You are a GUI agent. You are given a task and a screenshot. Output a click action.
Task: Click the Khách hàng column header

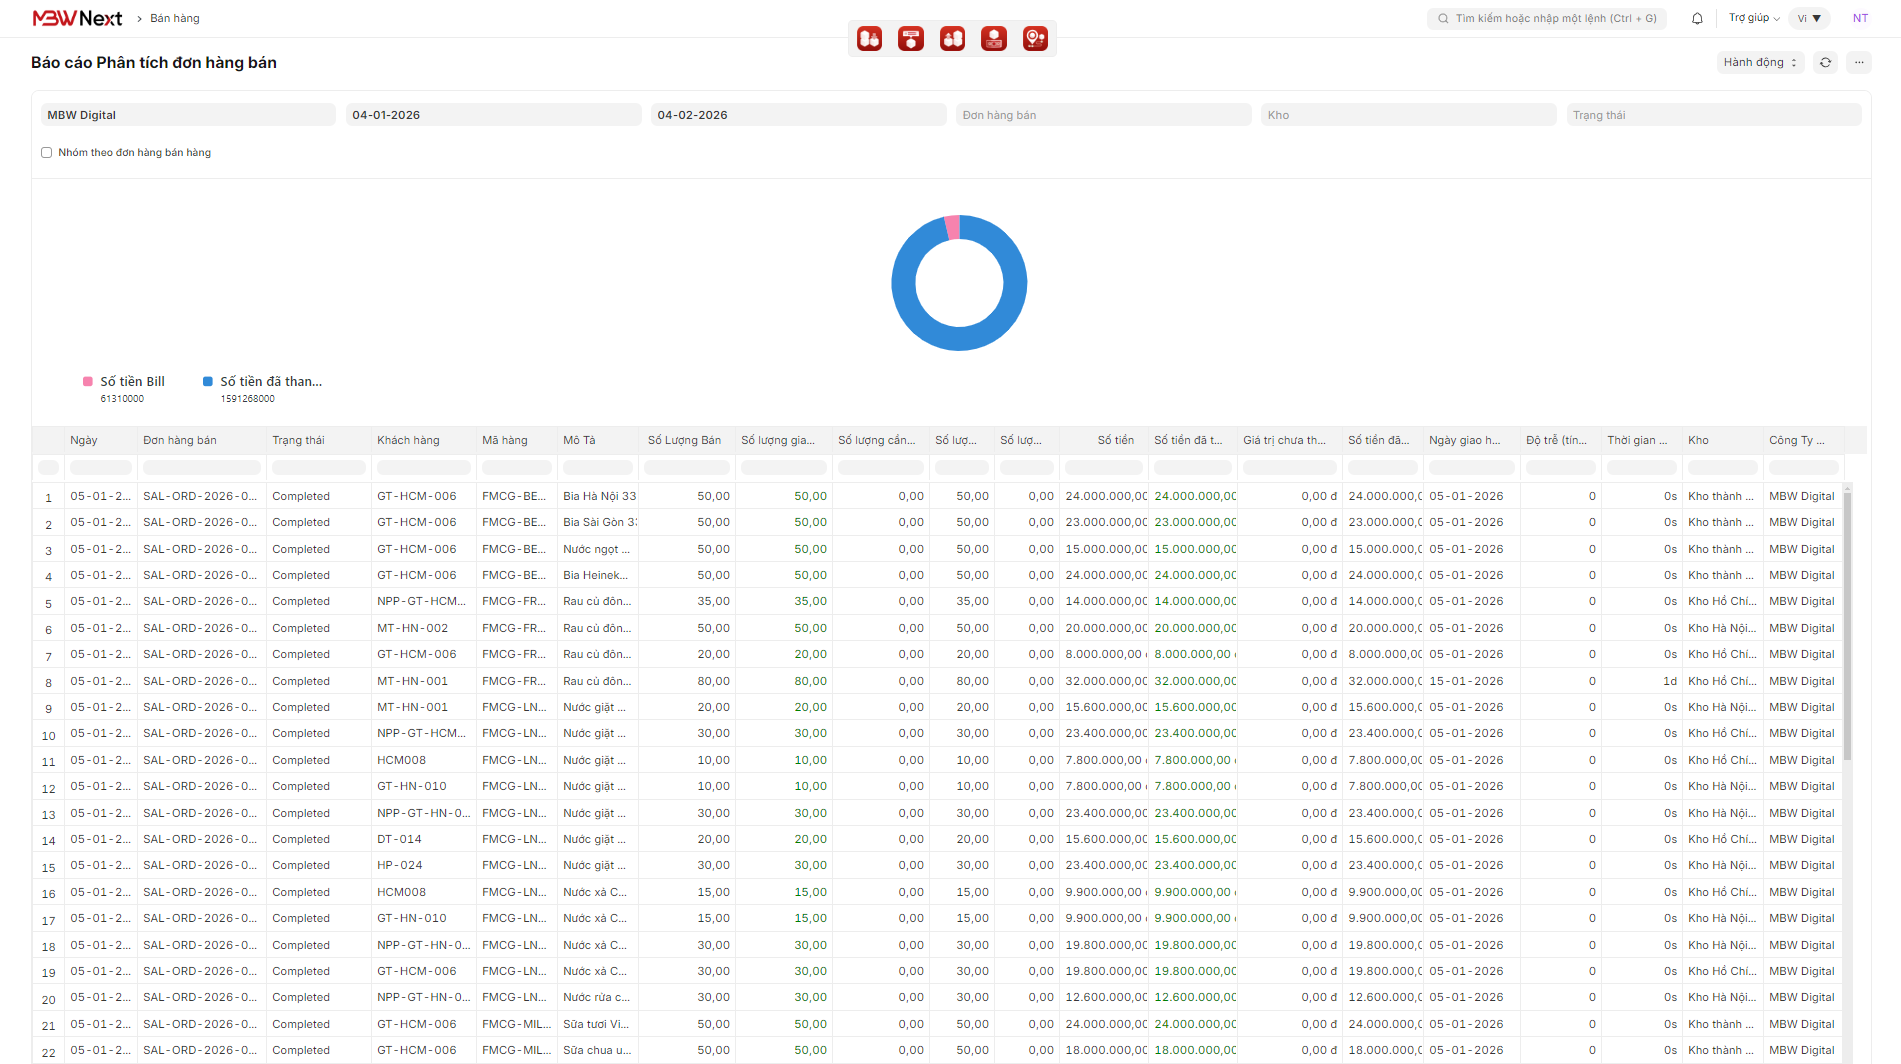408,440
